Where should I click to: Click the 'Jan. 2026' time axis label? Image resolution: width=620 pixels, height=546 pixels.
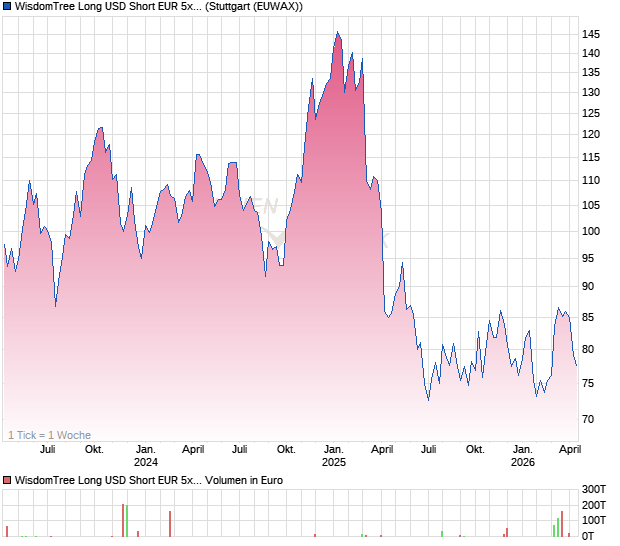pyautogui.click(x=523, y=455)
